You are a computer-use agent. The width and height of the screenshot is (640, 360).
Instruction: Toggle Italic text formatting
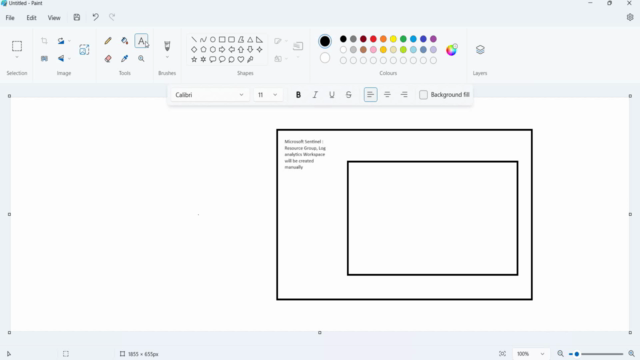(315, 95)
